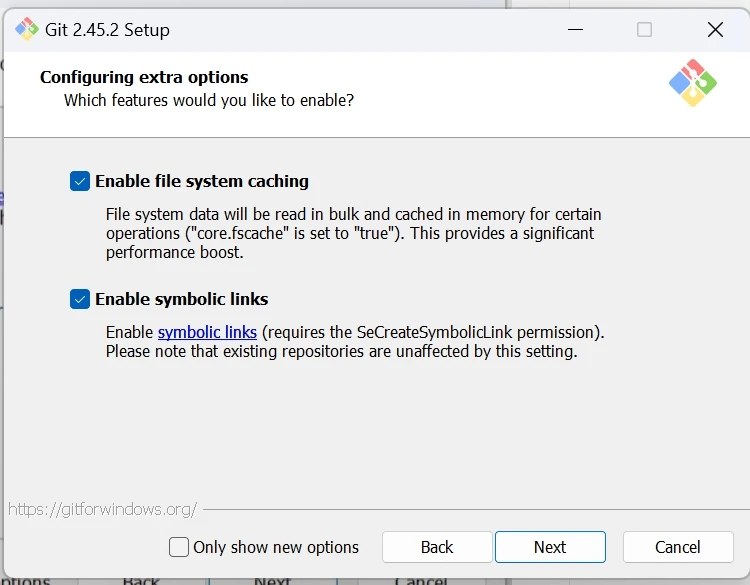Select the 'Configuring extra options' heading
750x585 pixels.
click(144, 77)
